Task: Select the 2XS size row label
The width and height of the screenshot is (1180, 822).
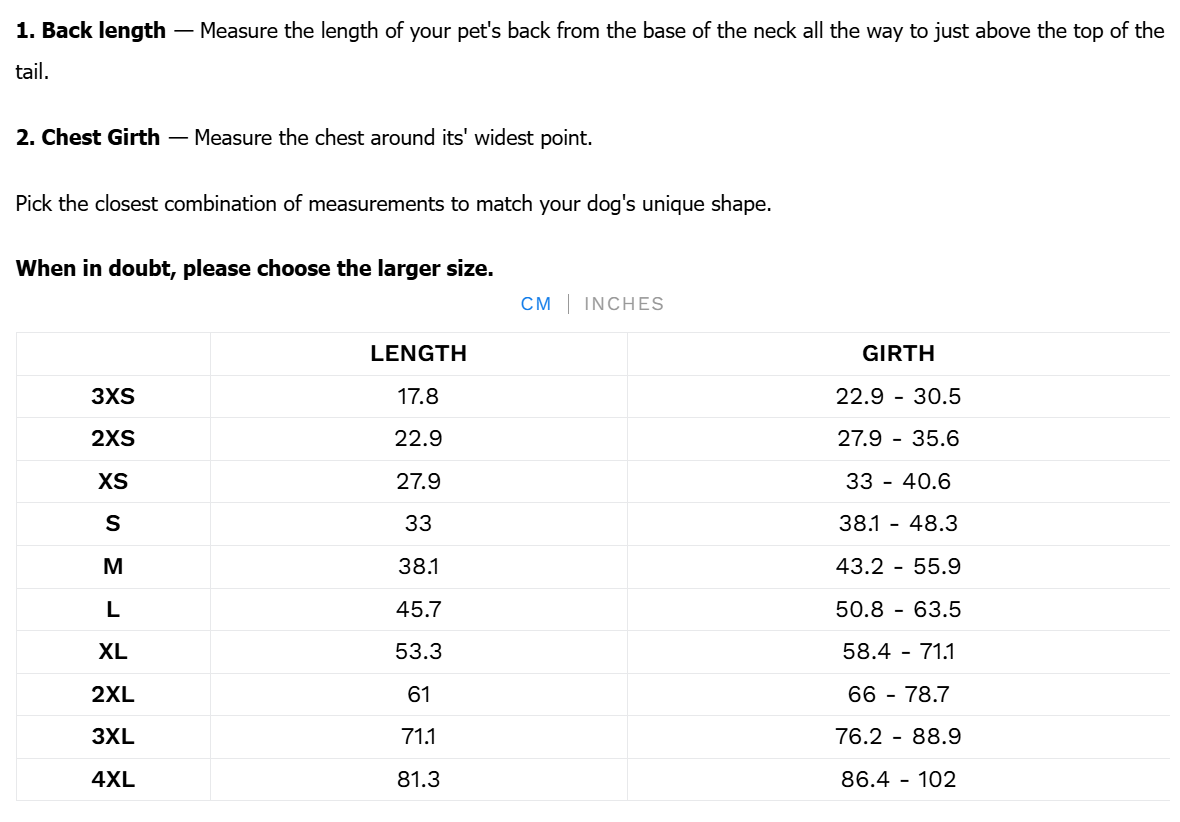Action: click(113, 438)
